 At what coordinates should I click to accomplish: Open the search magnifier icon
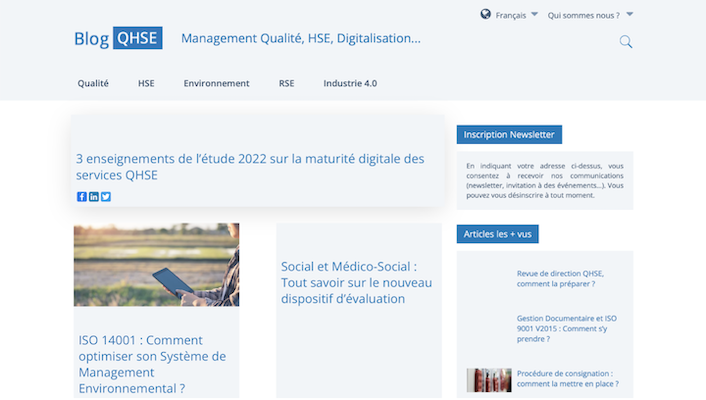[625, 42]
